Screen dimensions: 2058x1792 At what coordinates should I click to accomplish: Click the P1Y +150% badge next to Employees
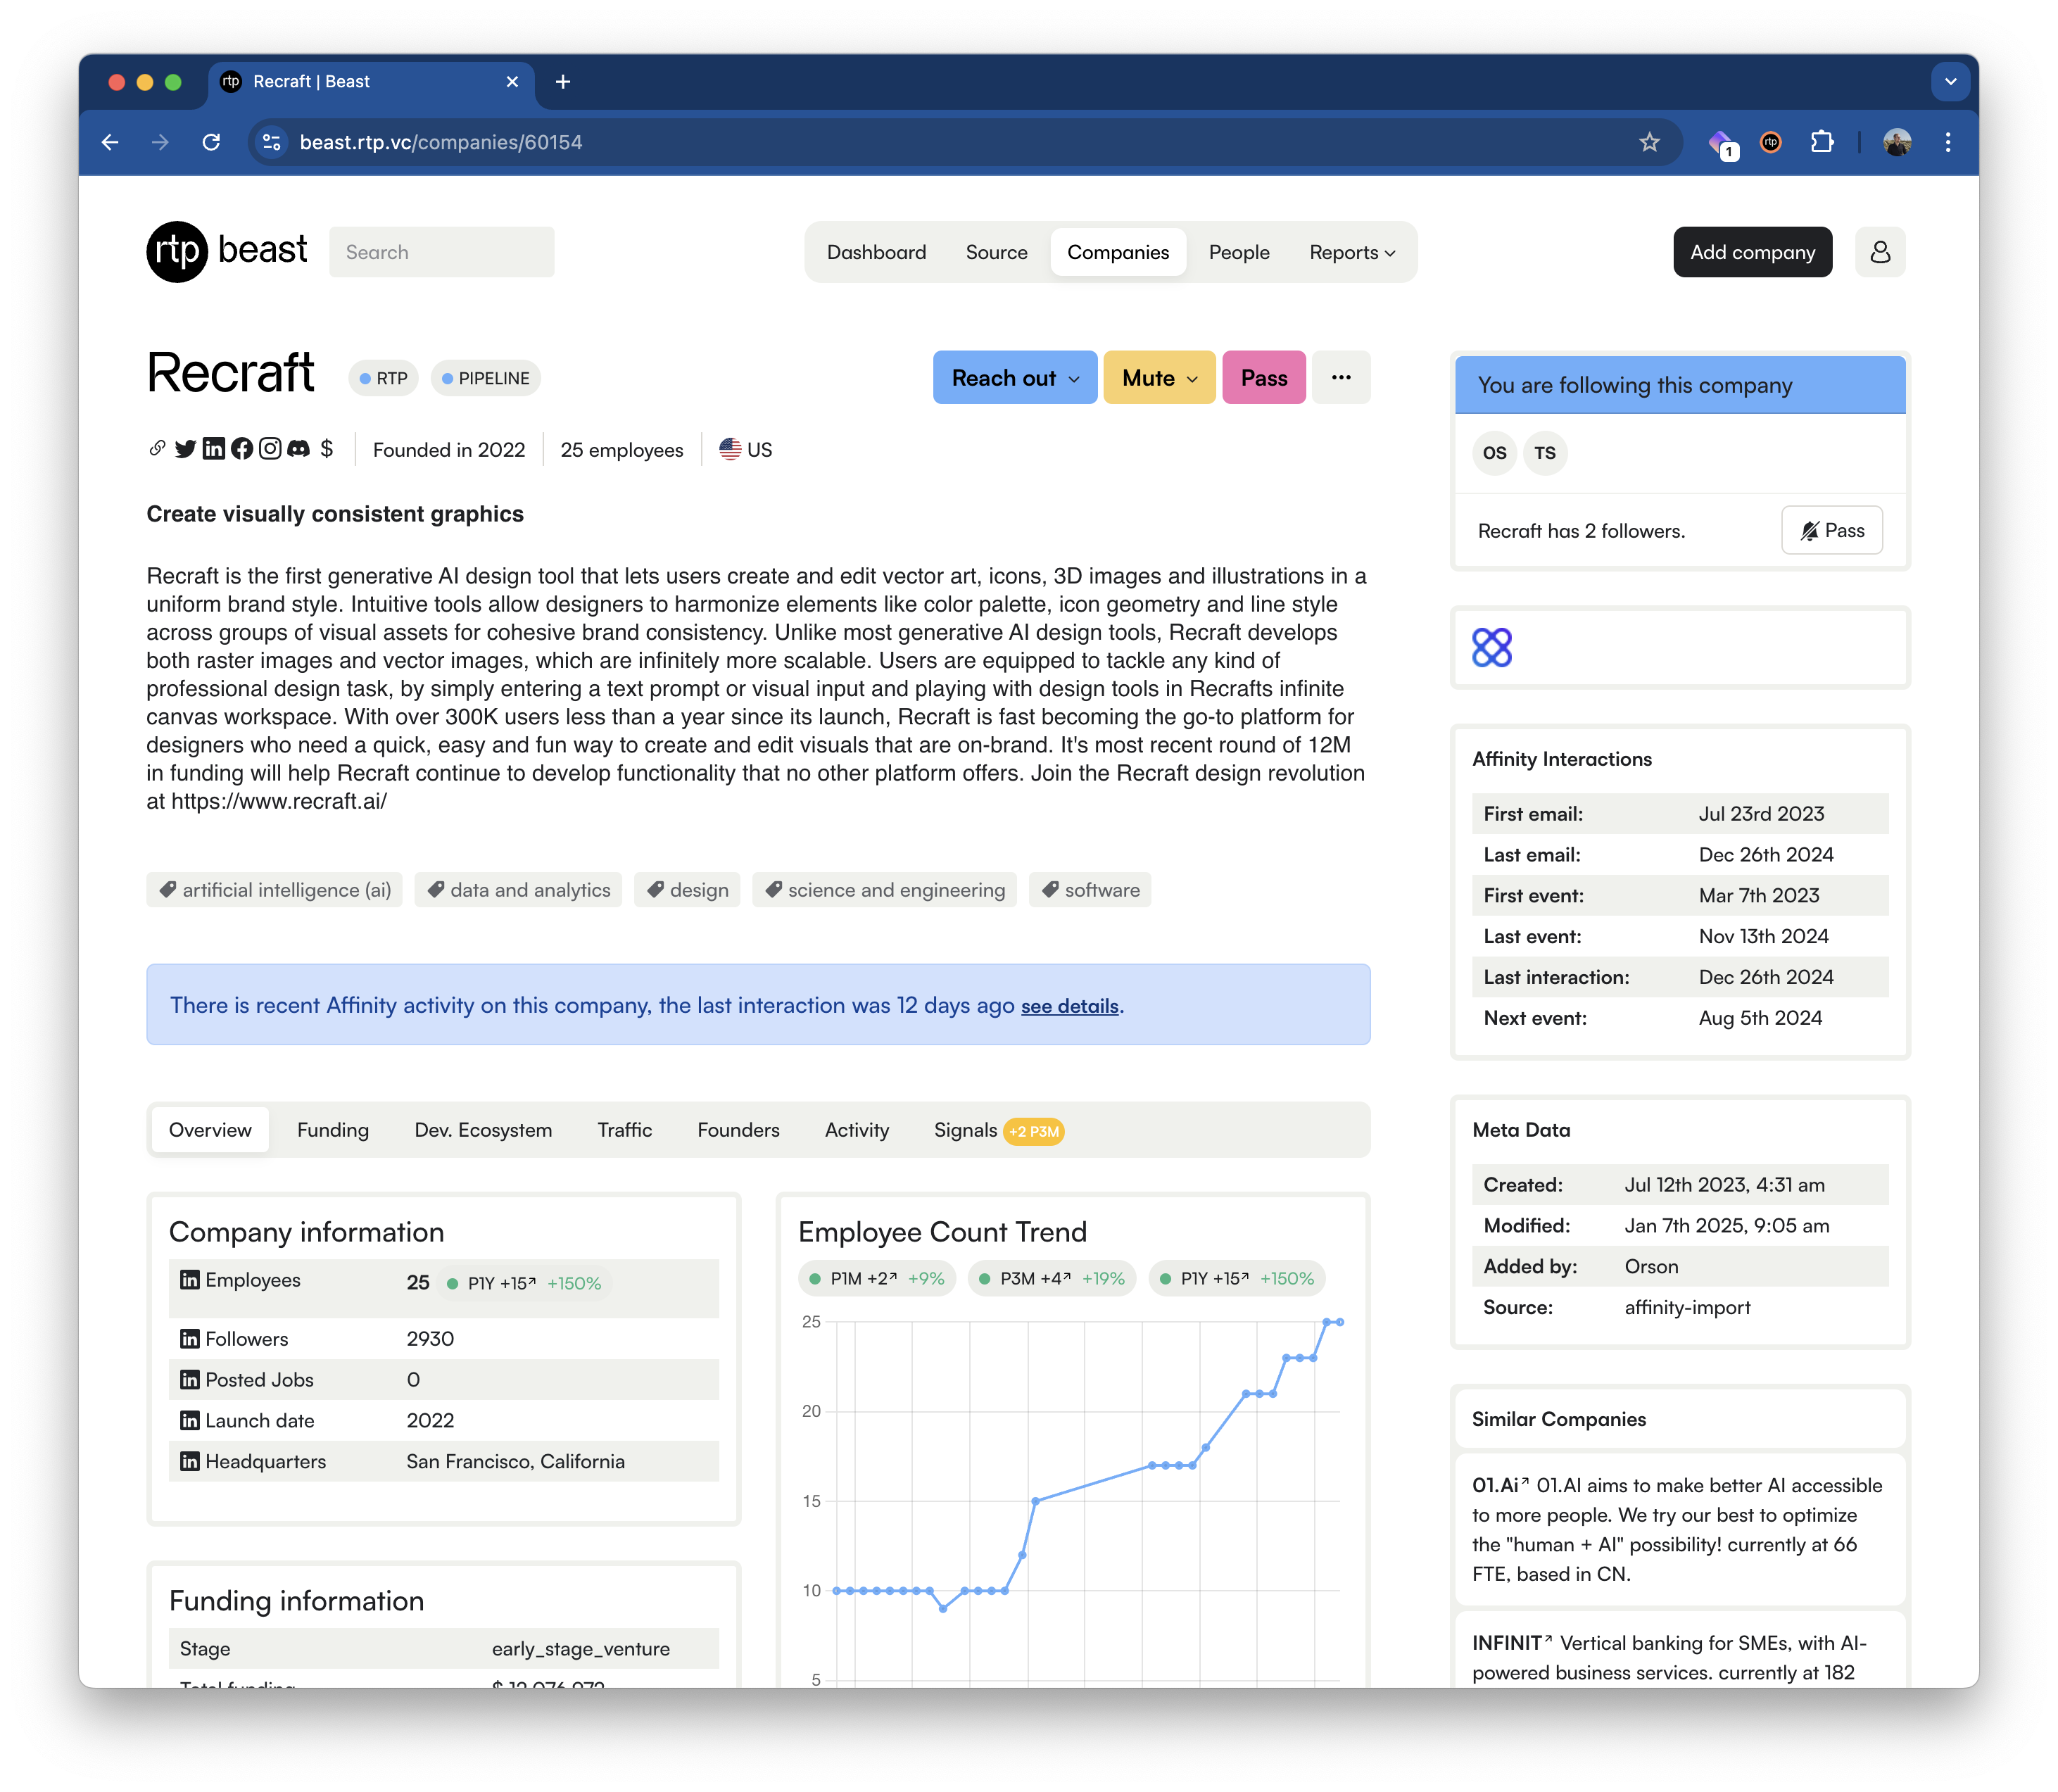pyautogui.click(x=524, y=1283)
